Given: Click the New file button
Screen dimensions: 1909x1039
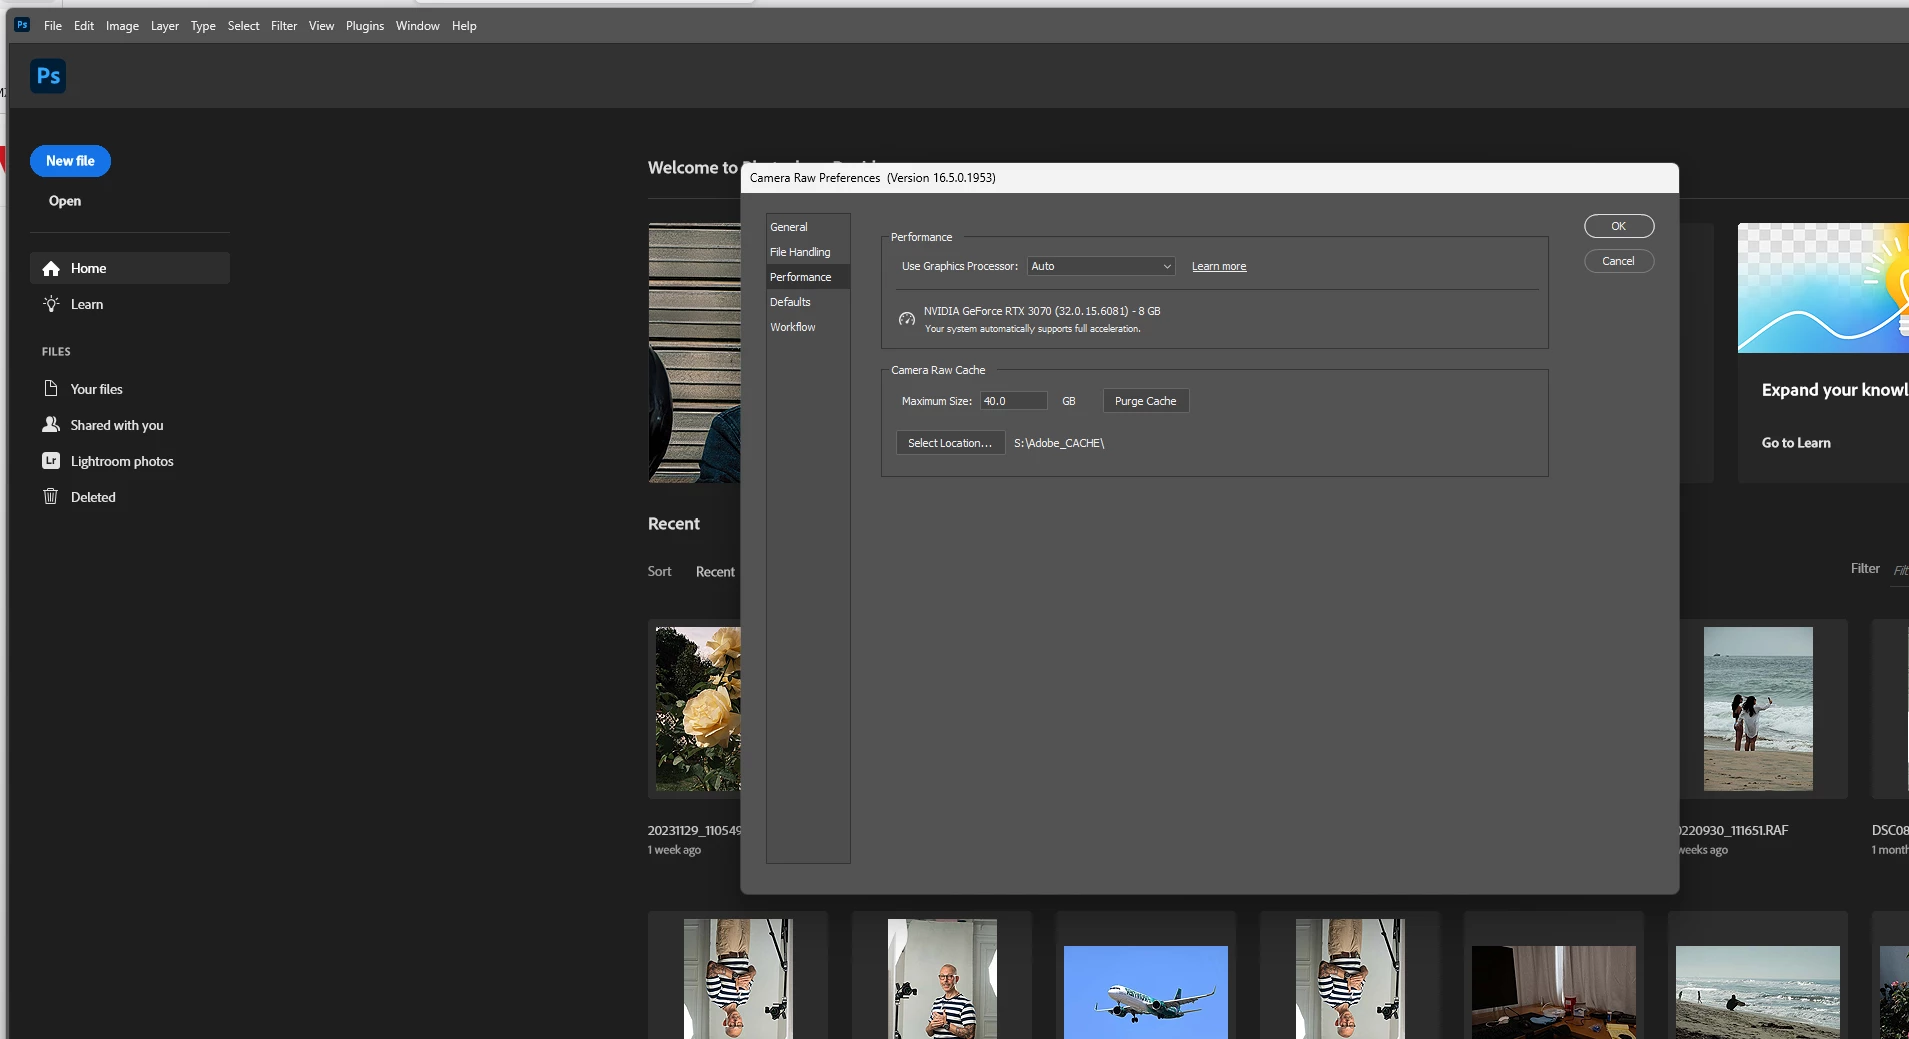Looking at the screenshot, I should coord(70,161).
